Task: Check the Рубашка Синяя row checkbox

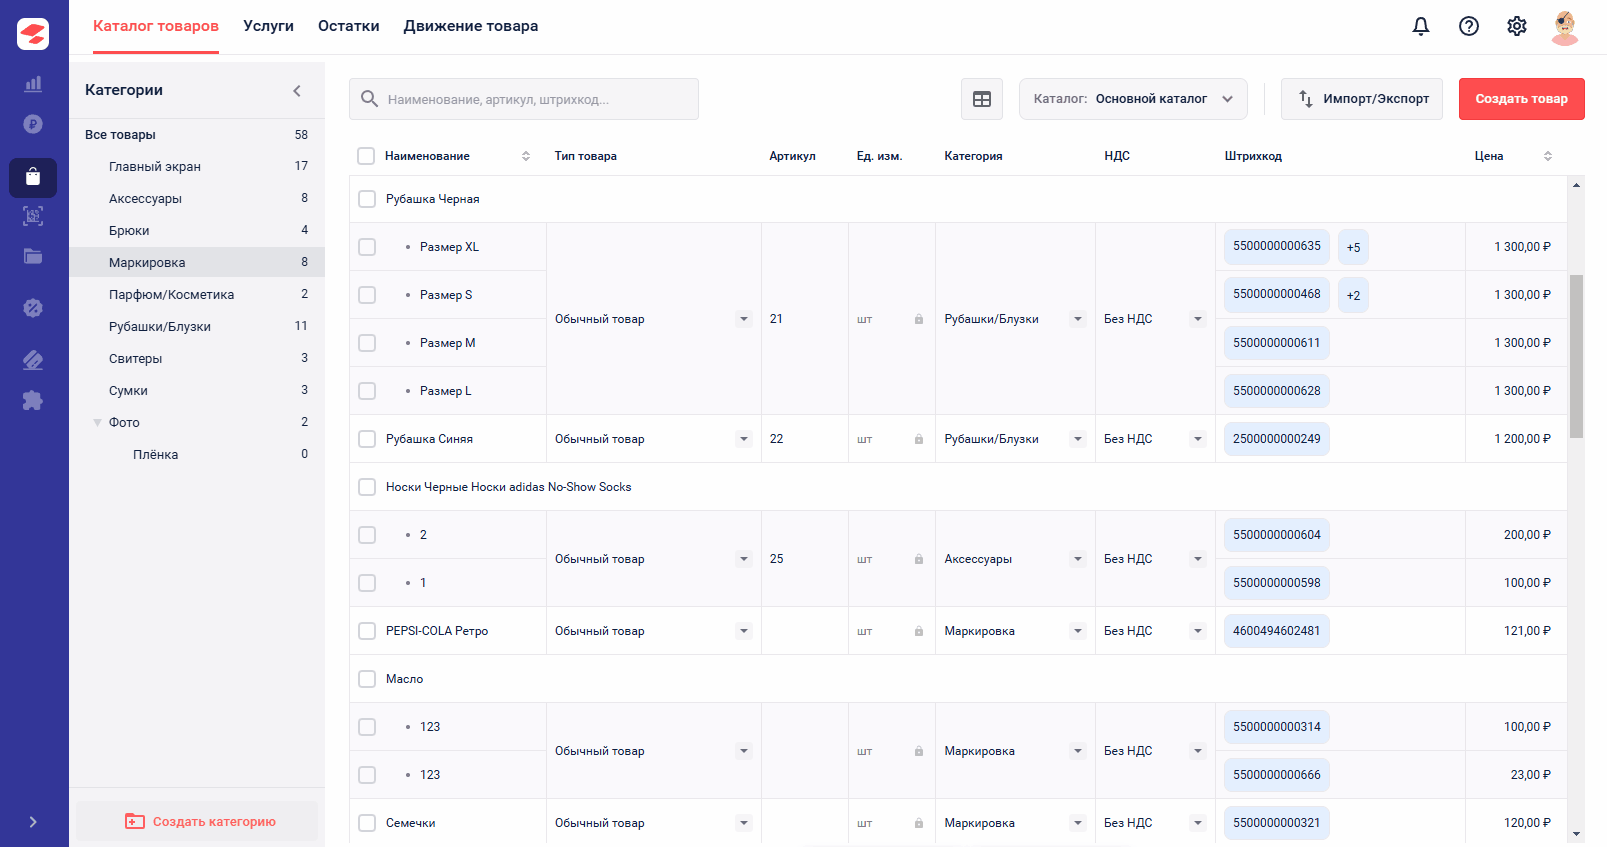Action: click(x=367, y=439)
